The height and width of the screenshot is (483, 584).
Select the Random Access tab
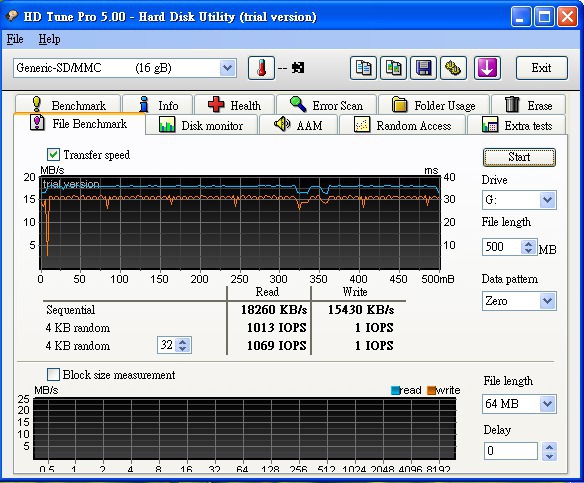coord(402,125)
